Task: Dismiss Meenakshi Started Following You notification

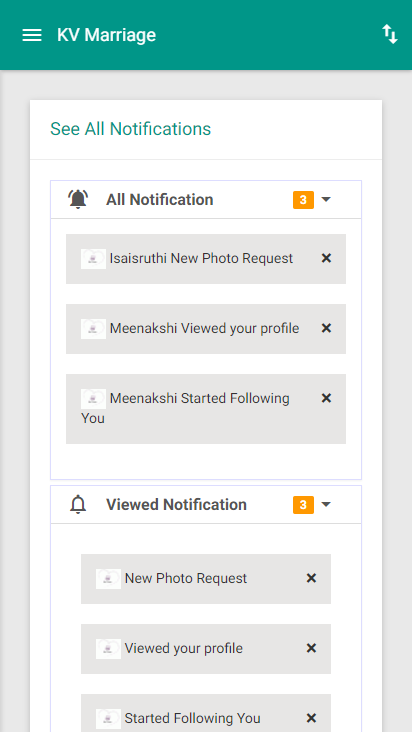Action: [326, 398]
